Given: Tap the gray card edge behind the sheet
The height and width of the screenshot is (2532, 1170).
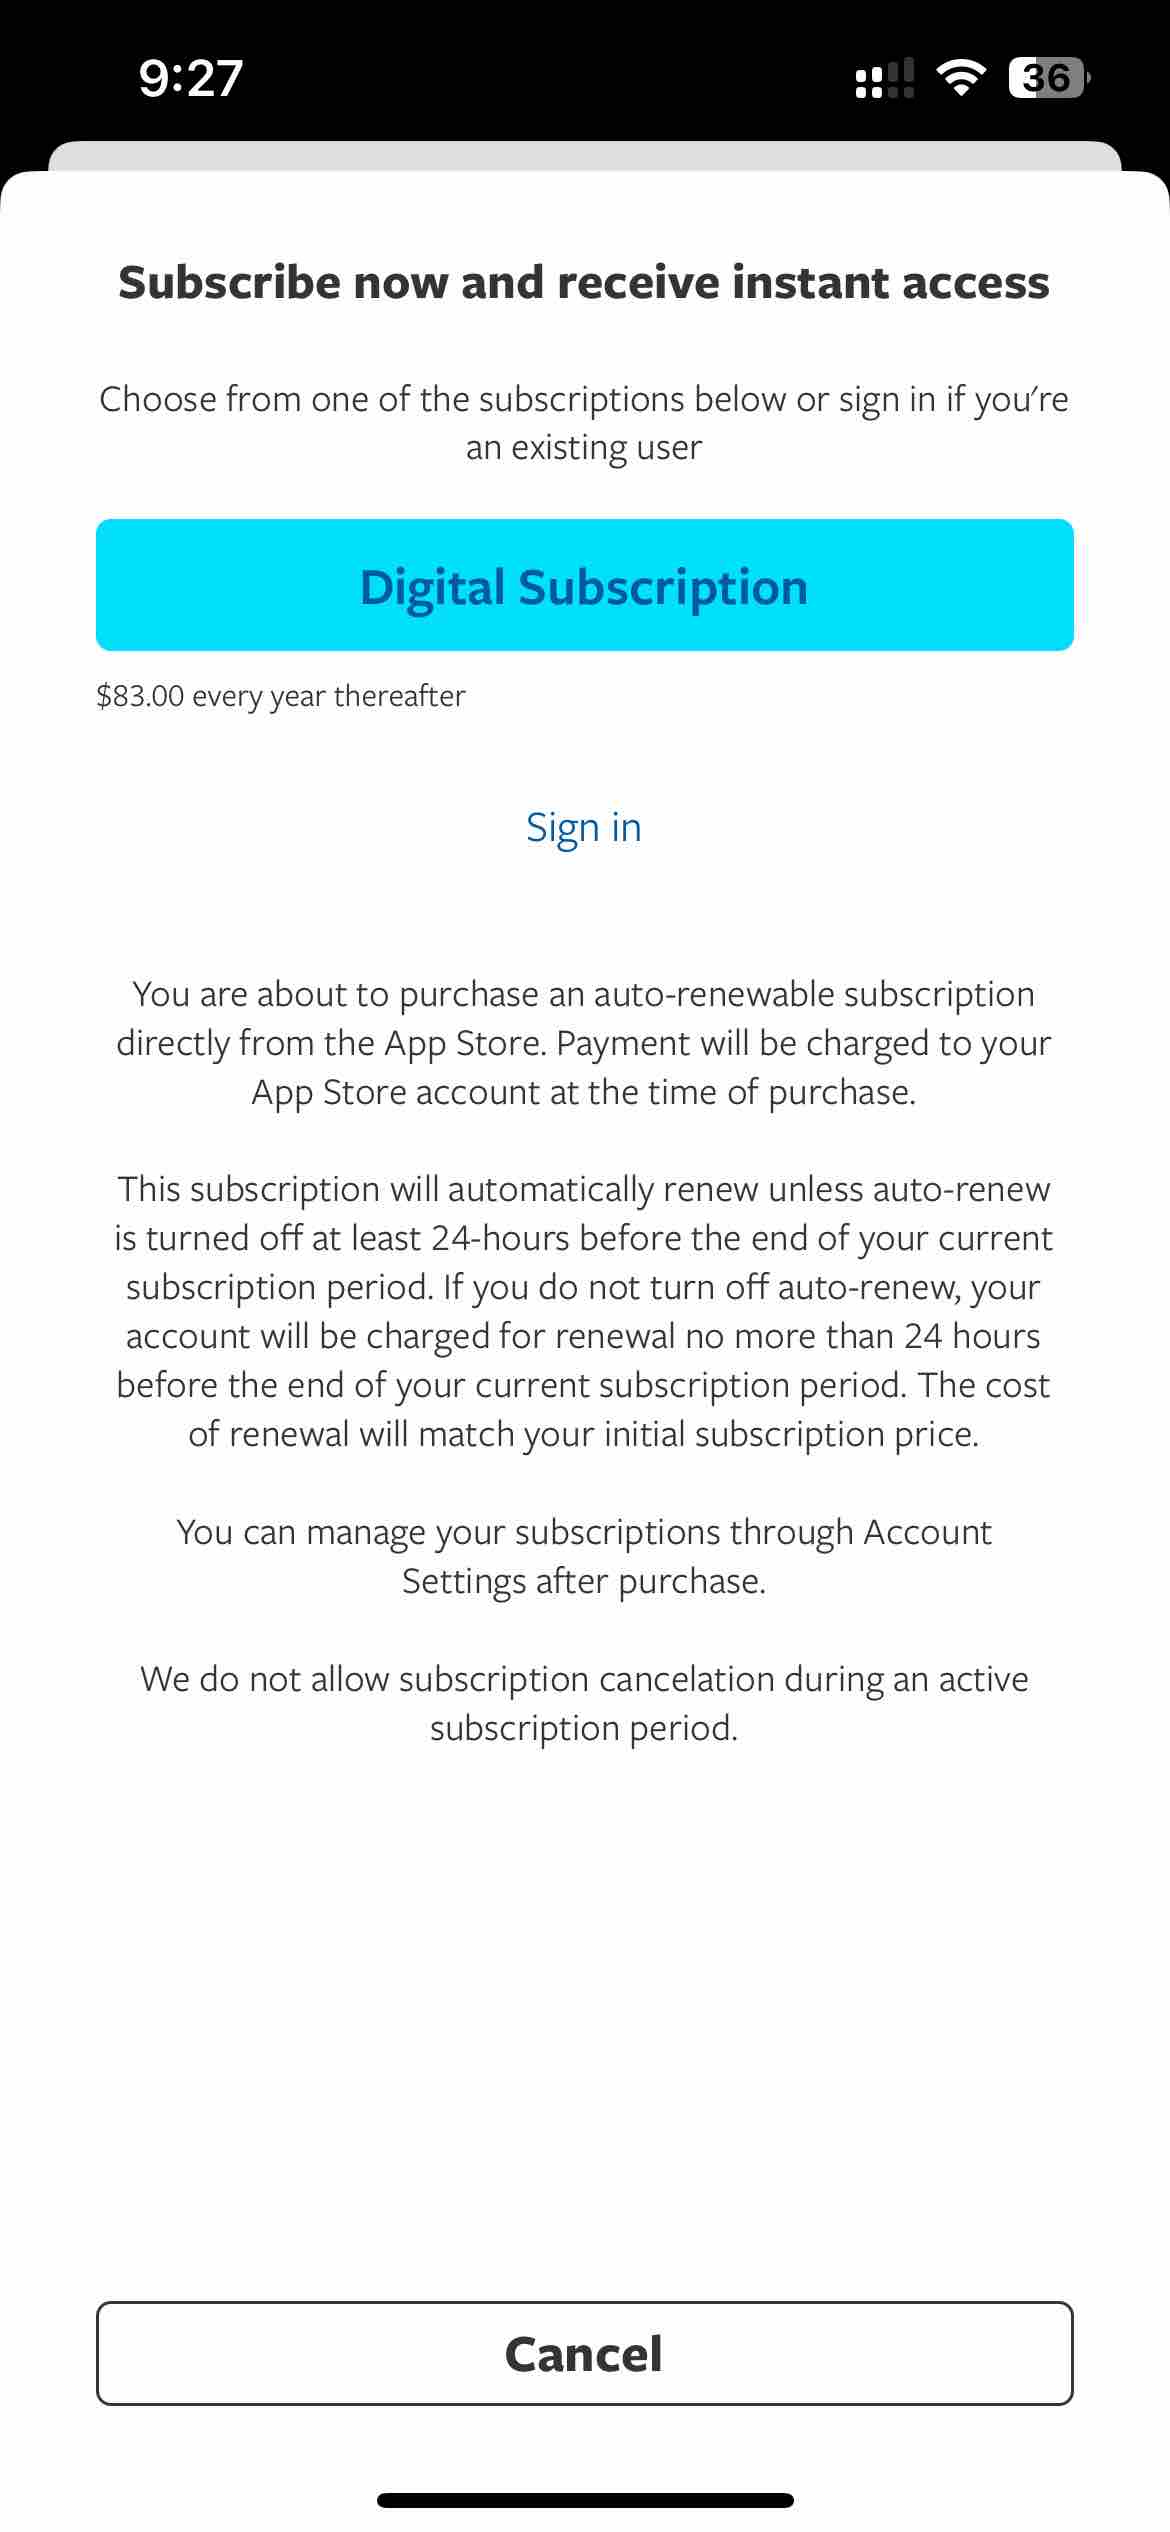Looking at the screenshot, I should point(585,155).
